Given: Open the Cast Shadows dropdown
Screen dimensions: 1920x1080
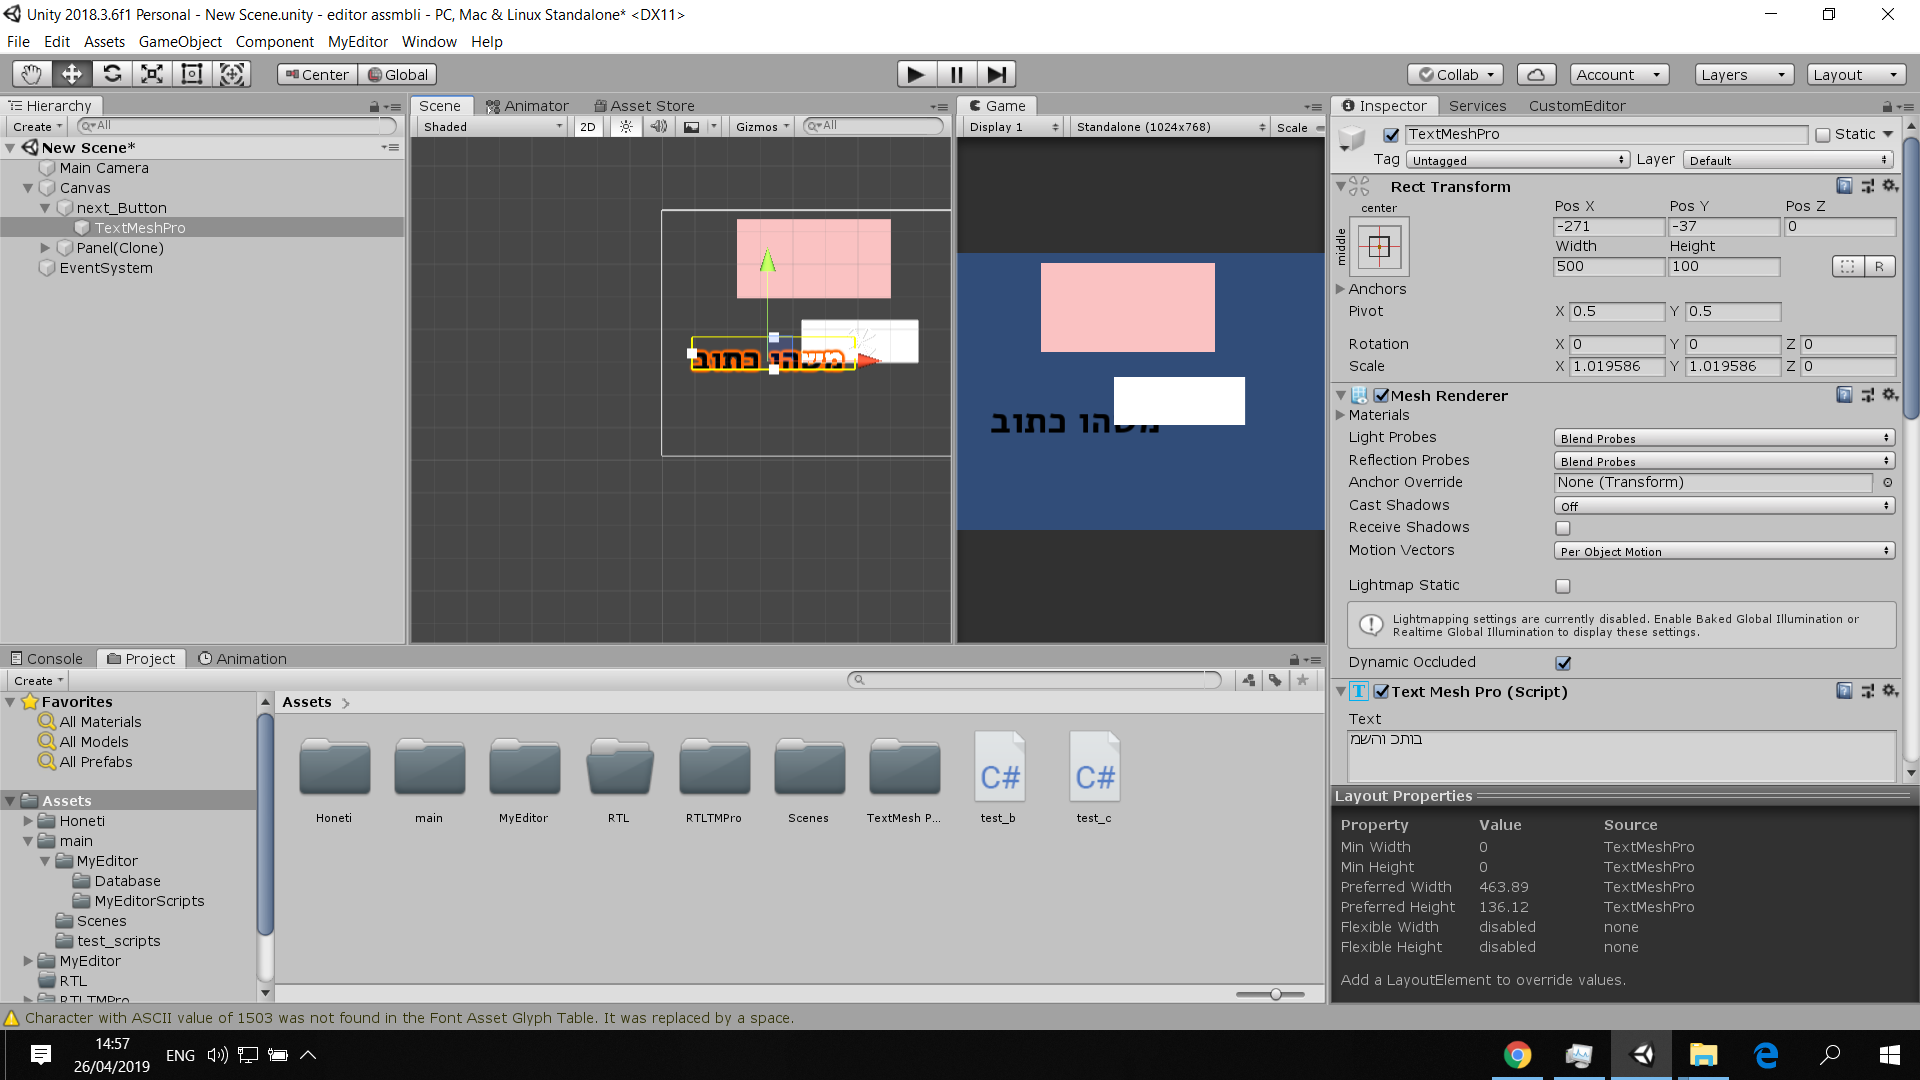Looking at the screenshot, I should 1724,506.
